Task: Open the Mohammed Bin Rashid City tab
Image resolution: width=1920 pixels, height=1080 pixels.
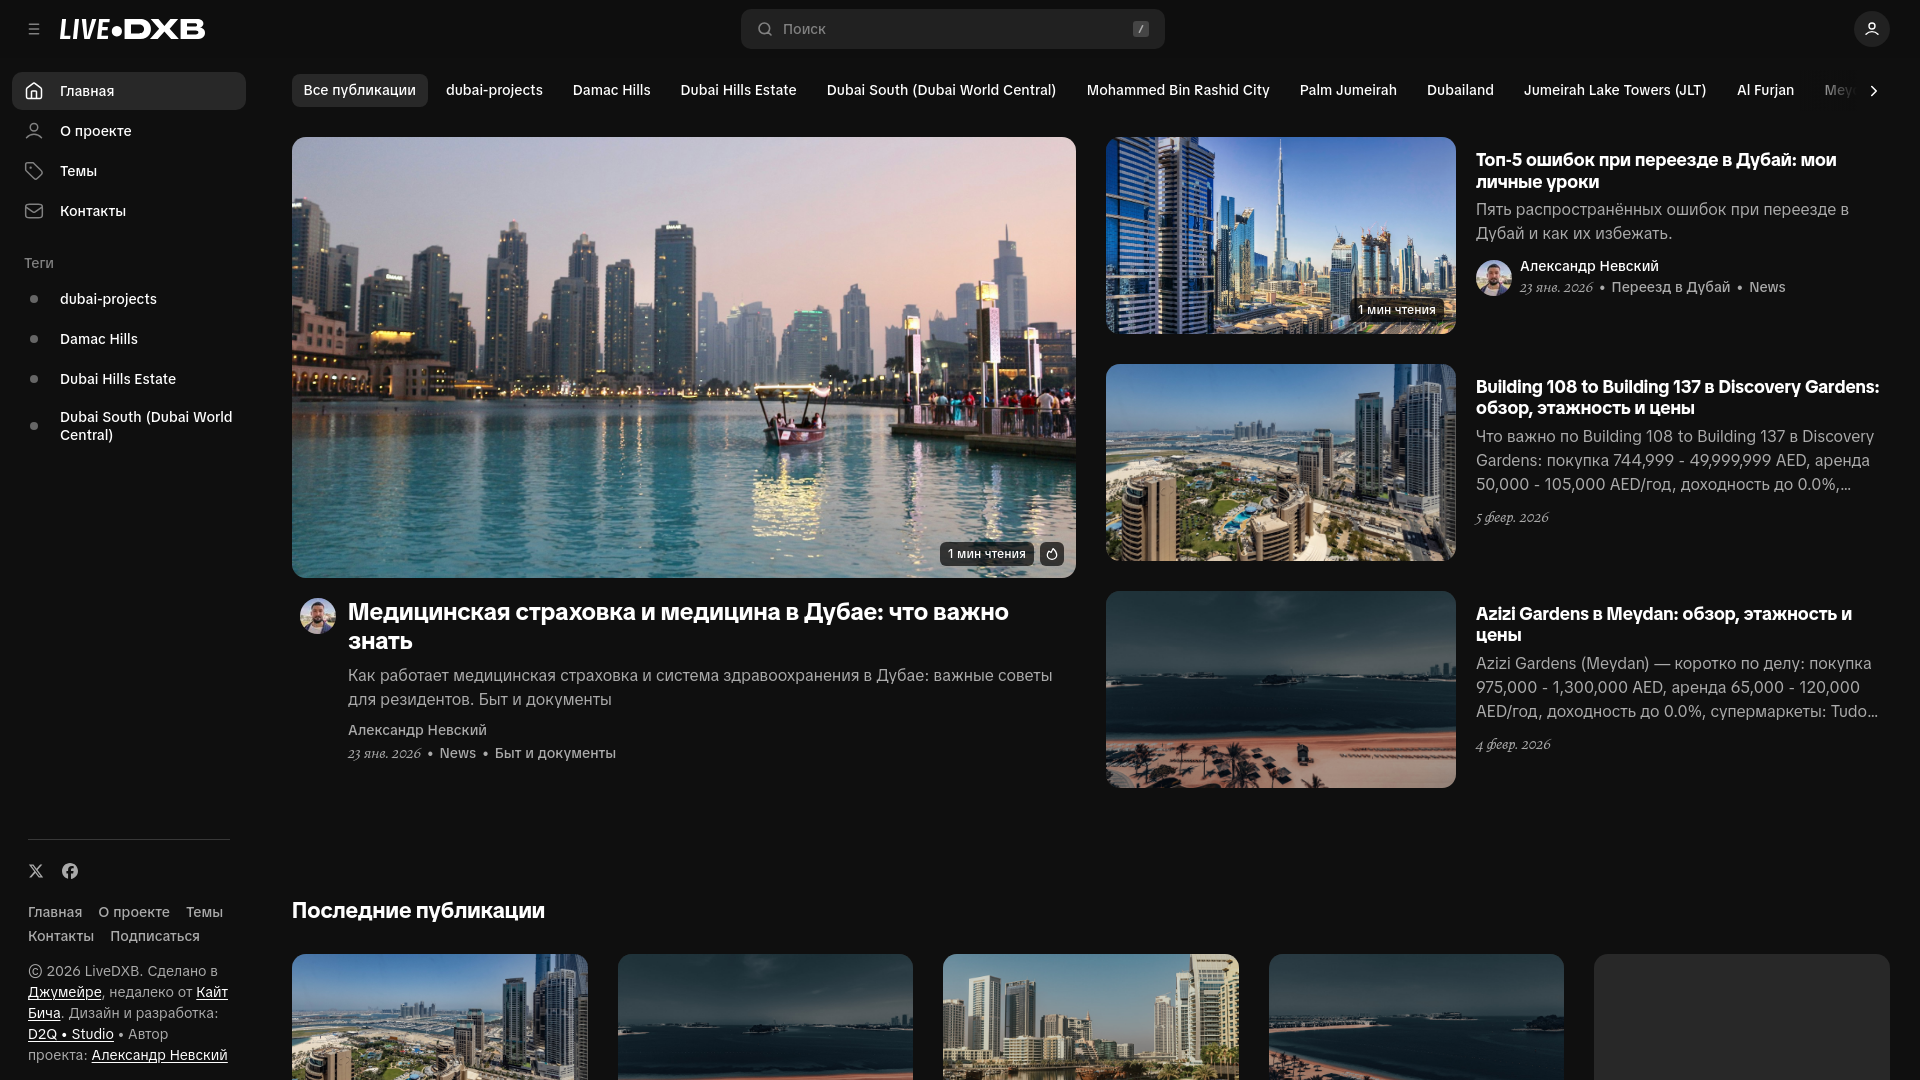Action: [x=1178, y=90]
